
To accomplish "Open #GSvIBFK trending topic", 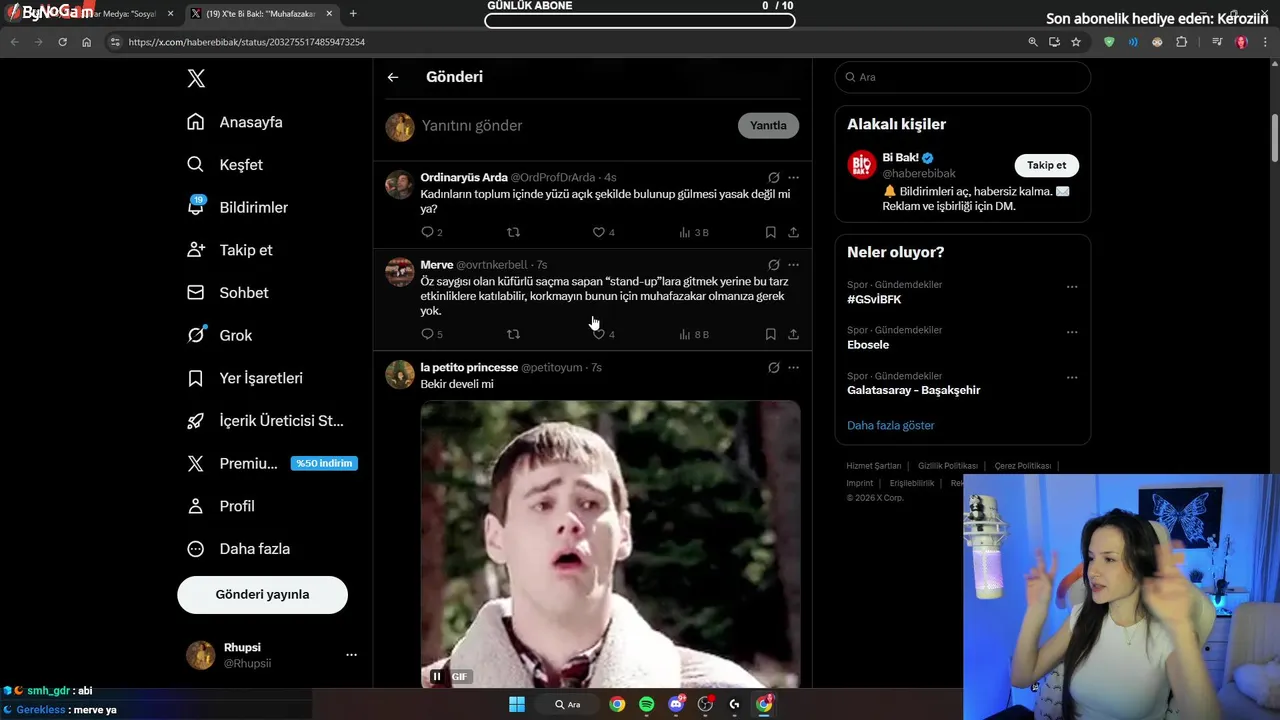I will click(x=874, y=300).
